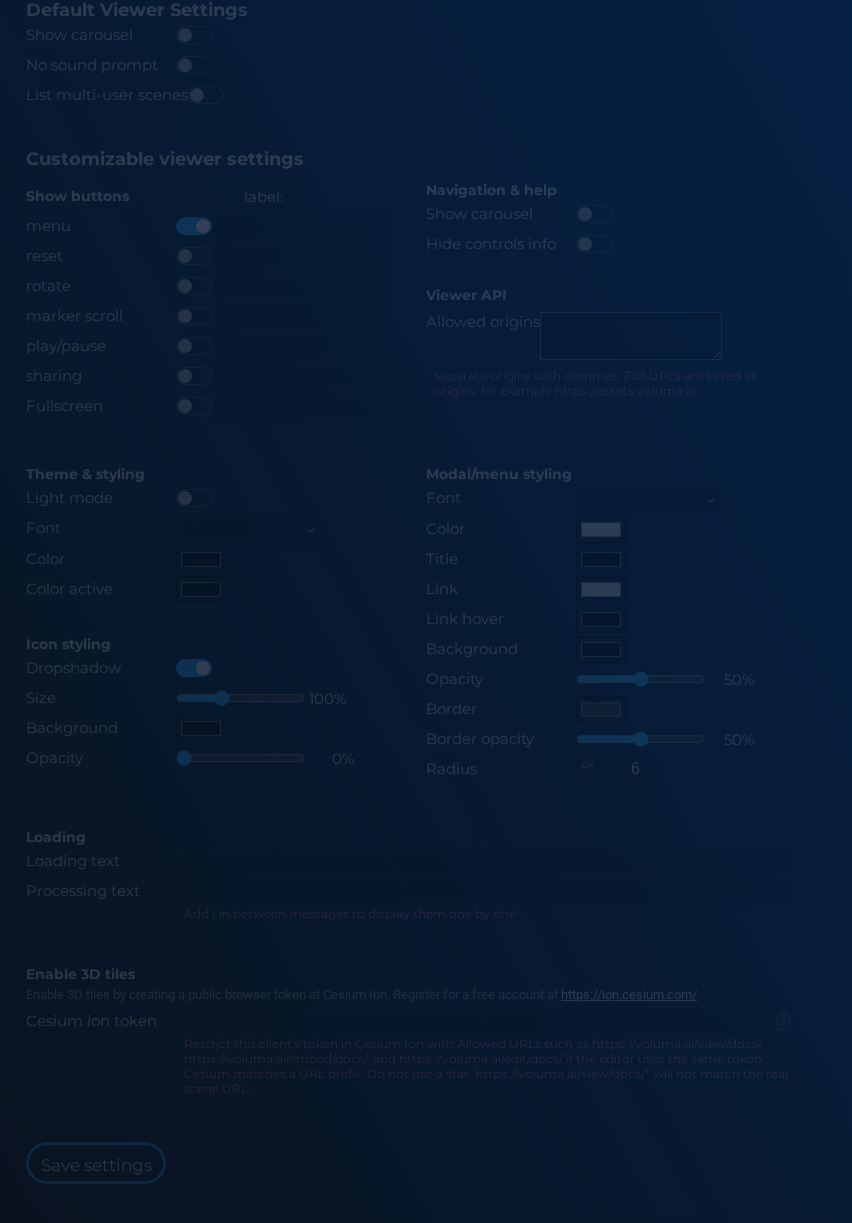Open the Color active swatch

coord(201,589)
